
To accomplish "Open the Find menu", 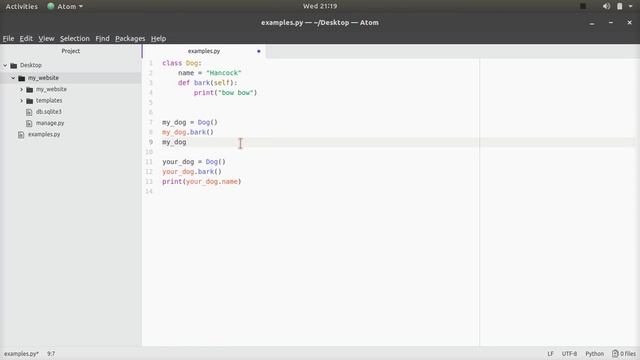I will [102, 38].
